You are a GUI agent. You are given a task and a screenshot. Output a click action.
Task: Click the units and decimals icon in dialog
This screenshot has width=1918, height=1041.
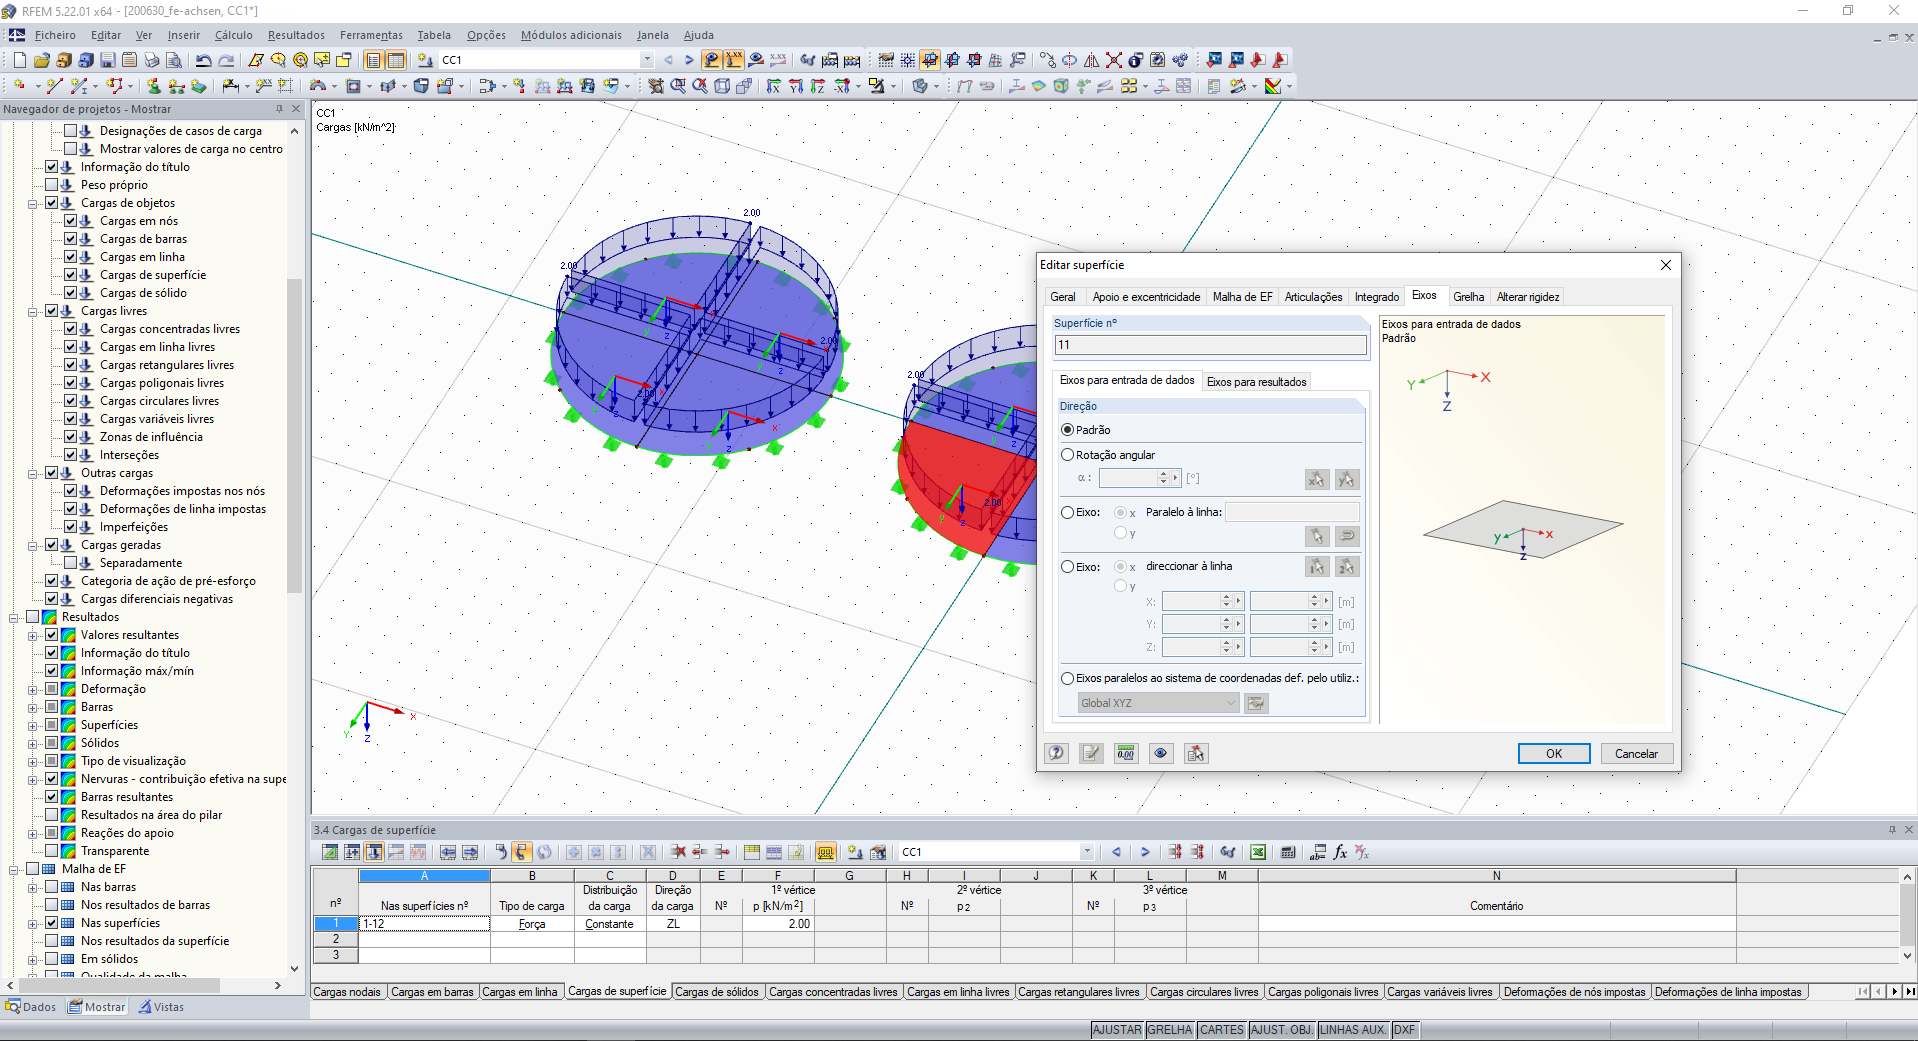tap(1125, 753)
